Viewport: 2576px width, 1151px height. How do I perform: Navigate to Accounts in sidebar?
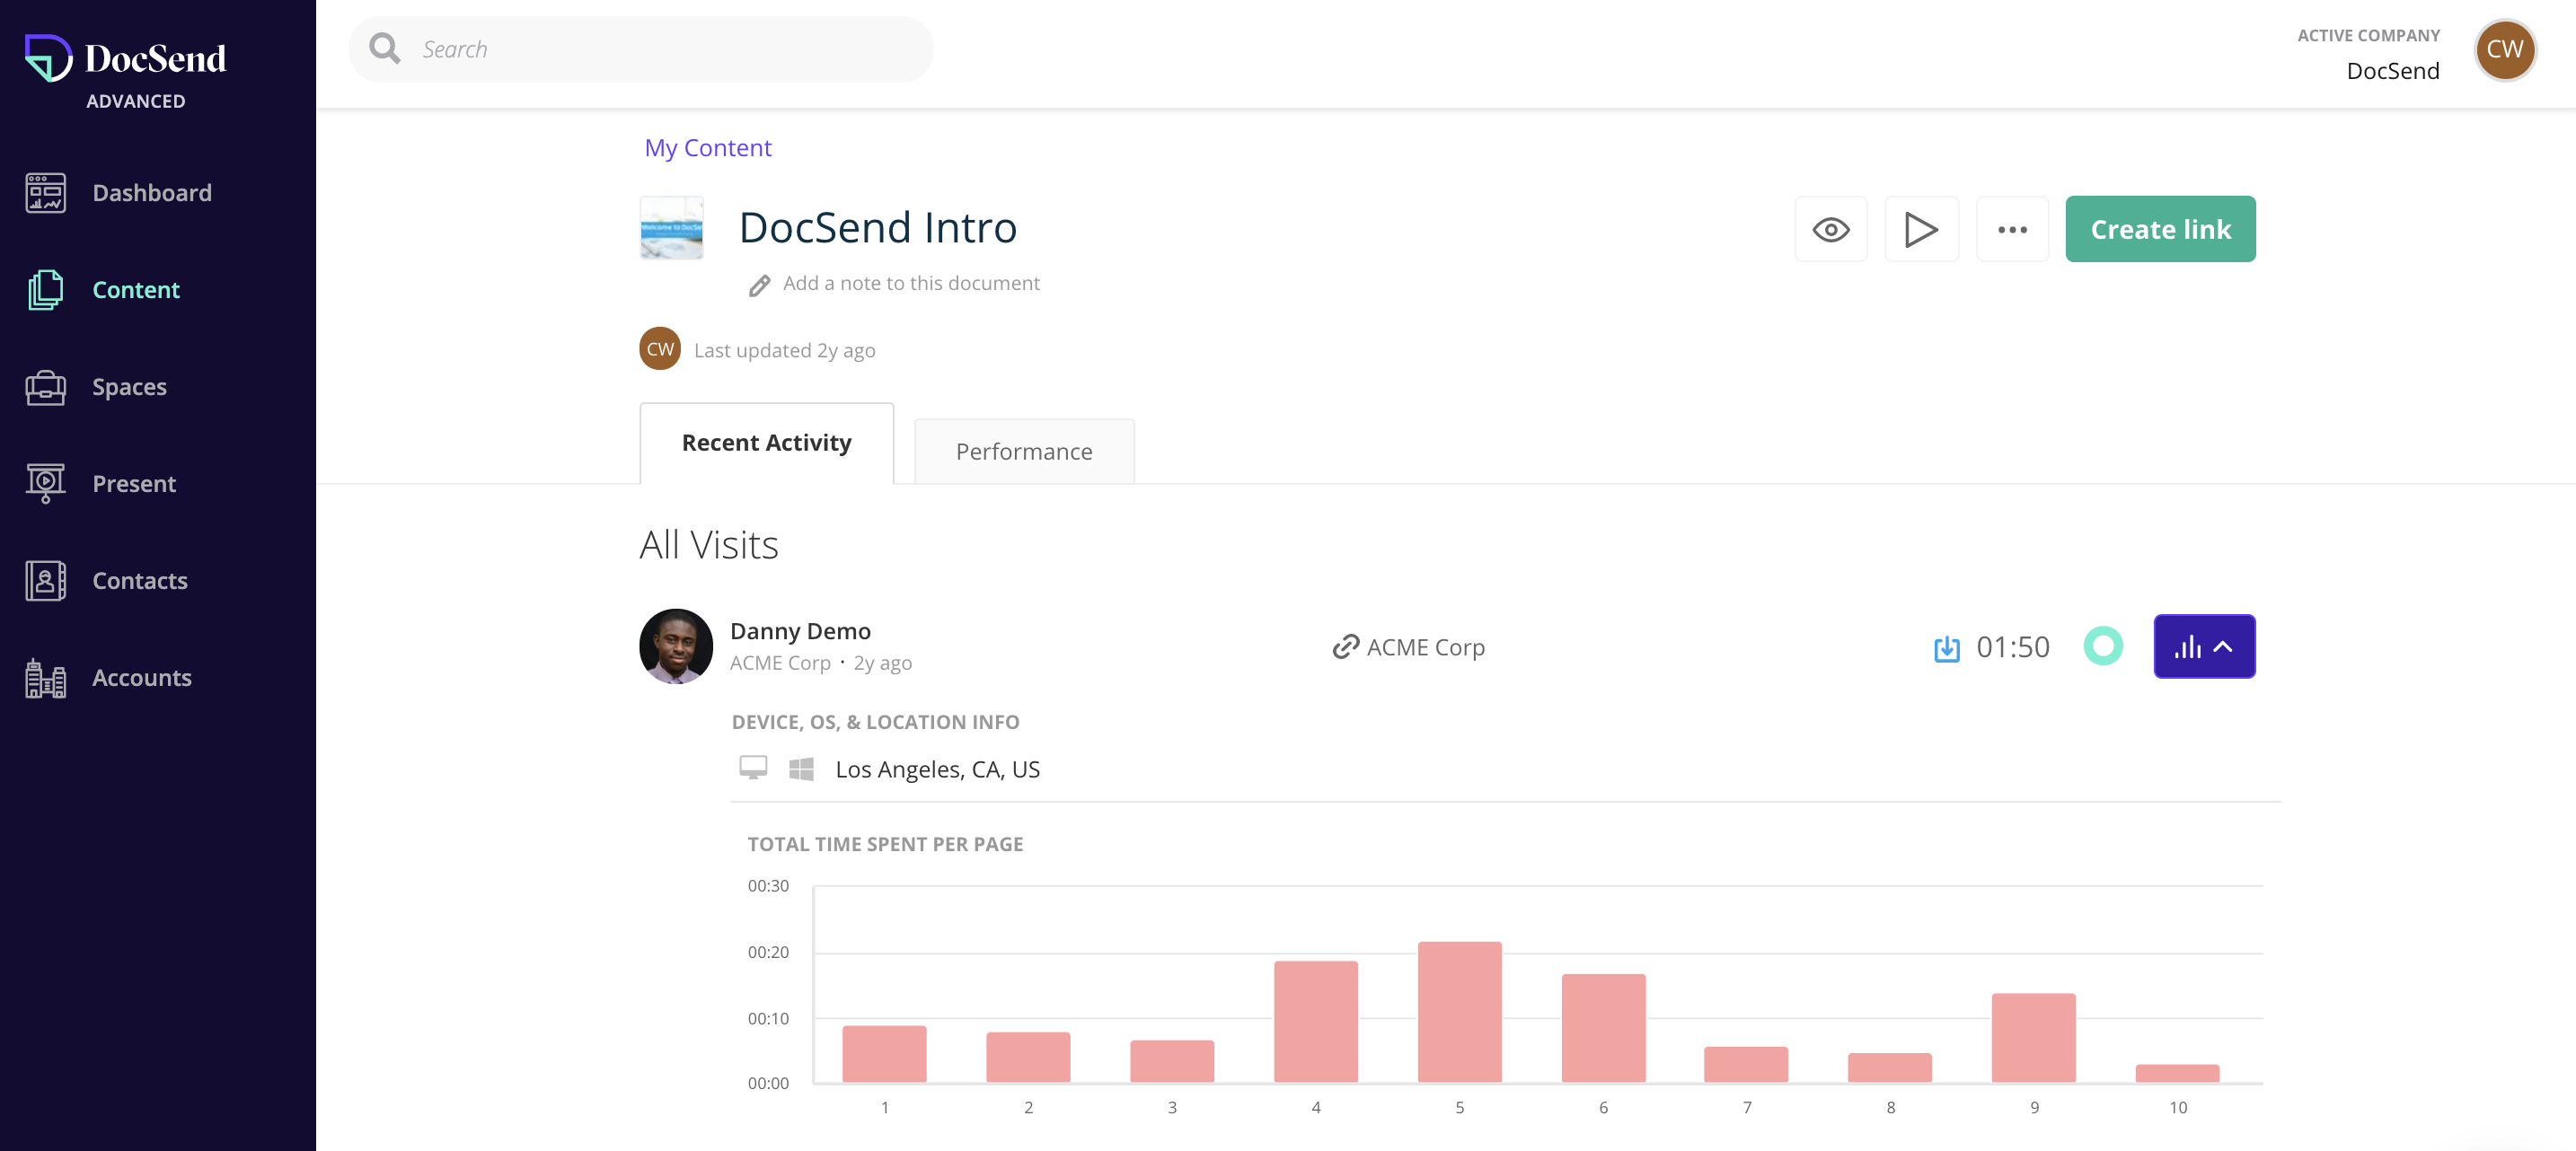[x=142, y=678]
